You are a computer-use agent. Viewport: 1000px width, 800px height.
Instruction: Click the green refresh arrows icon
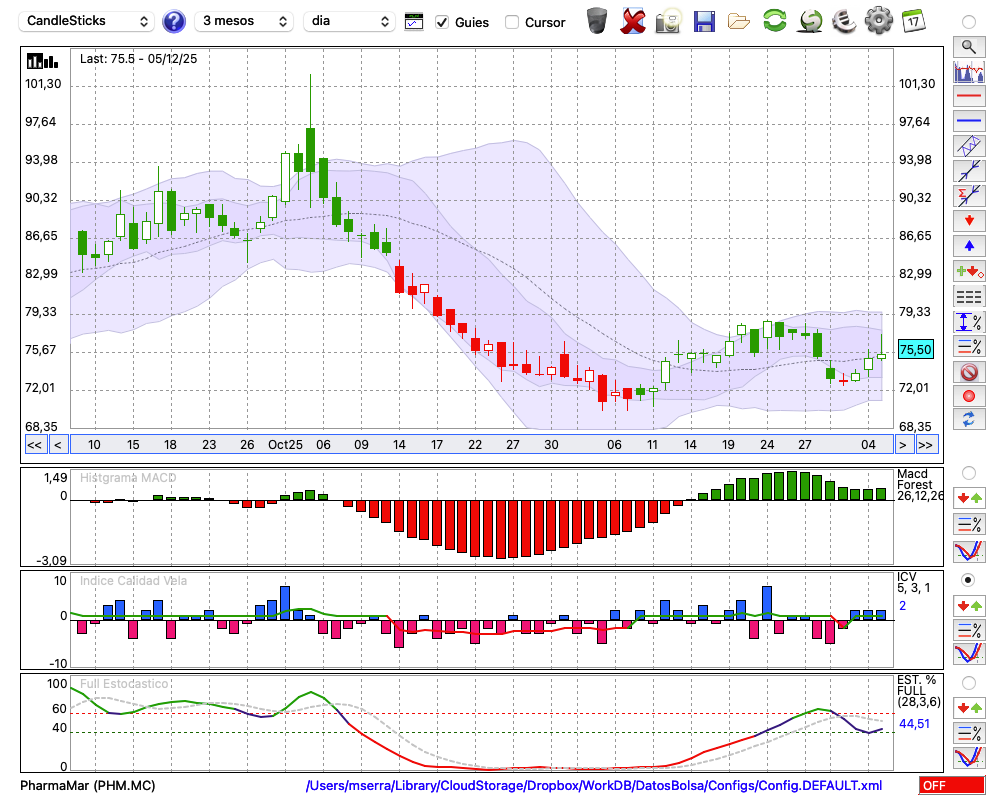click(x=774, y=20)
